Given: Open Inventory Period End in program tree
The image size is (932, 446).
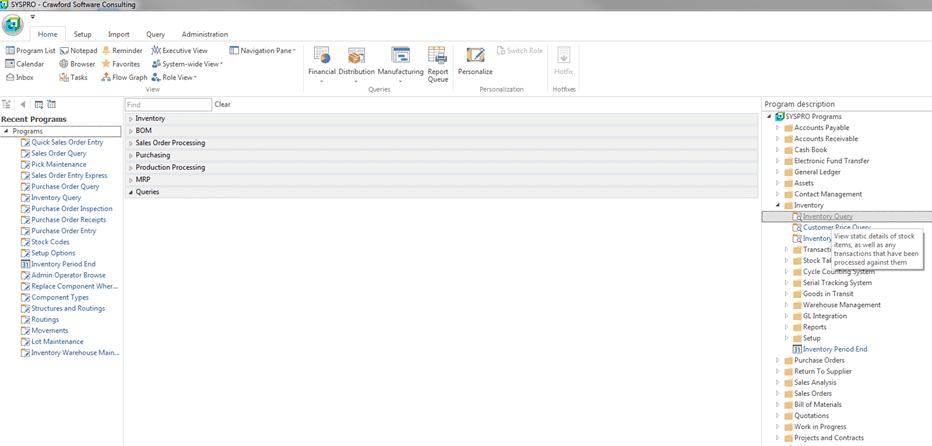Looking at the screenshot, I should tap(835, 350).
